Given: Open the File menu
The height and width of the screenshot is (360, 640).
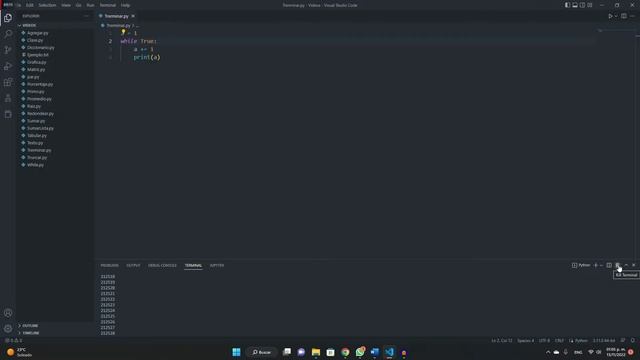Looking at the screenshot, I should (18, 5).
